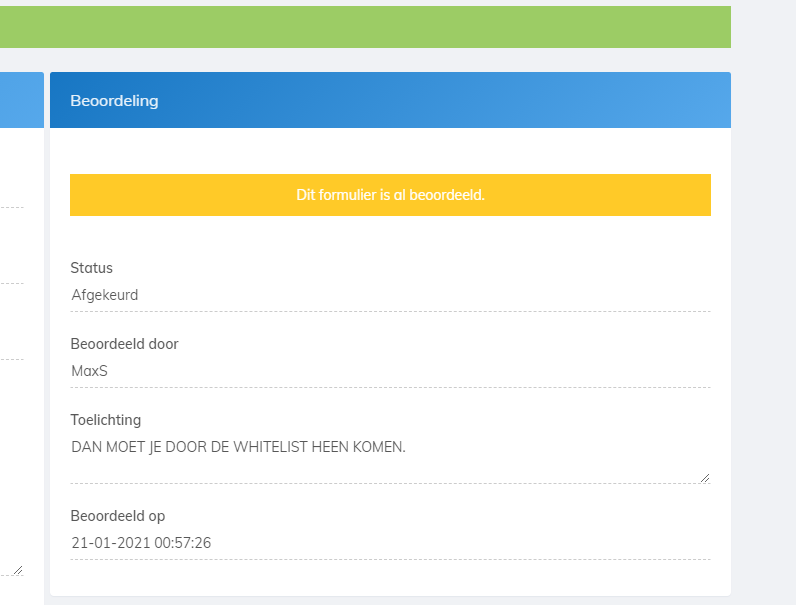Select the Beoordeeld door field with MaxS
The width and height of the screenshot is (796, 605).
(390, 372)
